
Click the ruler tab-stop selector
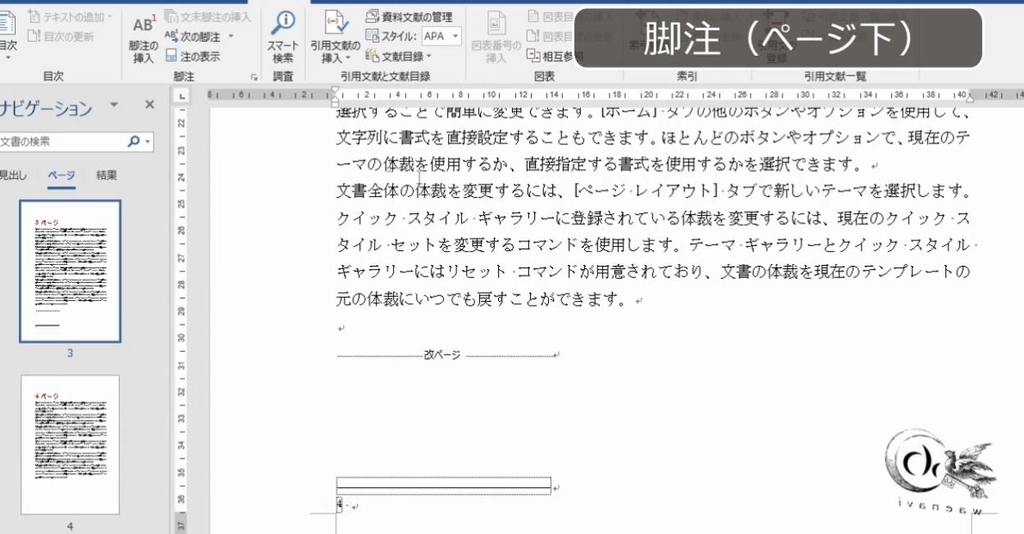(182, 96)
